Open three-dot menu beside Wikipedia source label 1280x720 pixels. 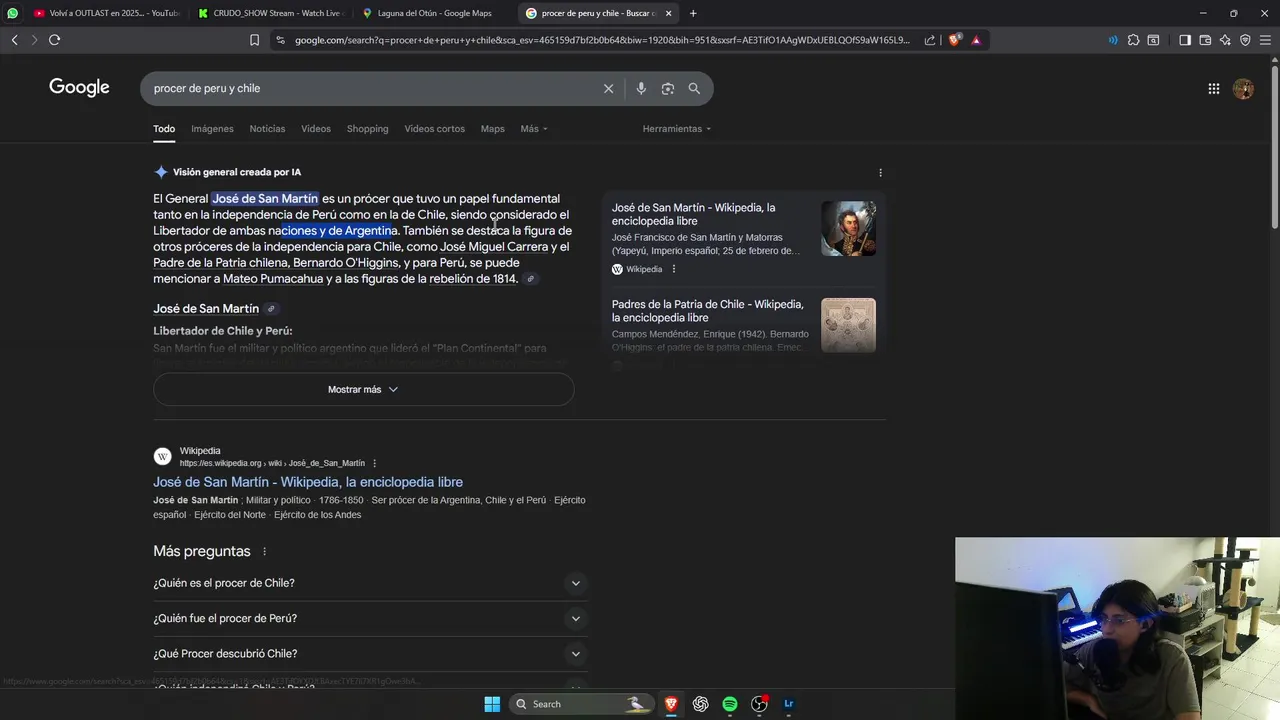pyautogui.click(x=673, y=269)
